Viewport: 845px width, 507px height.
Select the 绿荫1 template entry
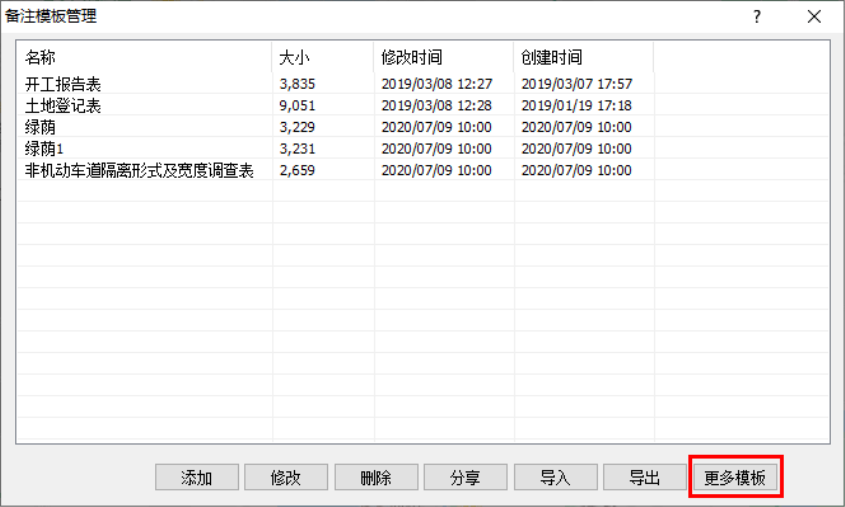[45, 149]
